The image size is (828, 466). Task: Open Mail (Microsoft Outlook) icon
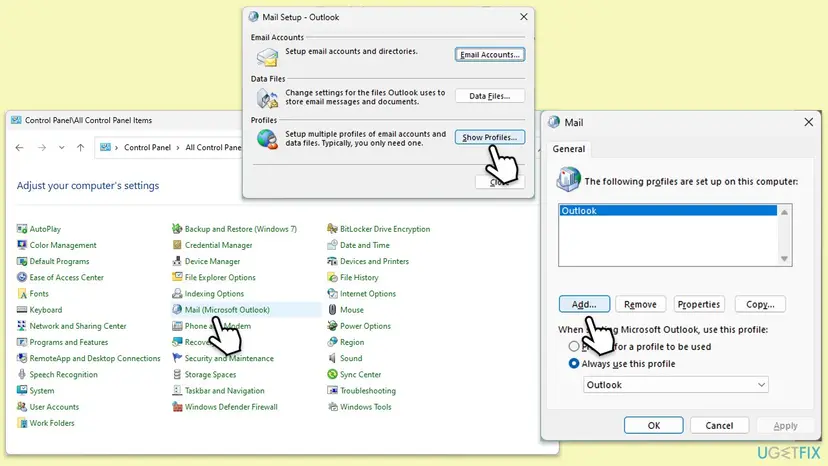tap(177, 310)
